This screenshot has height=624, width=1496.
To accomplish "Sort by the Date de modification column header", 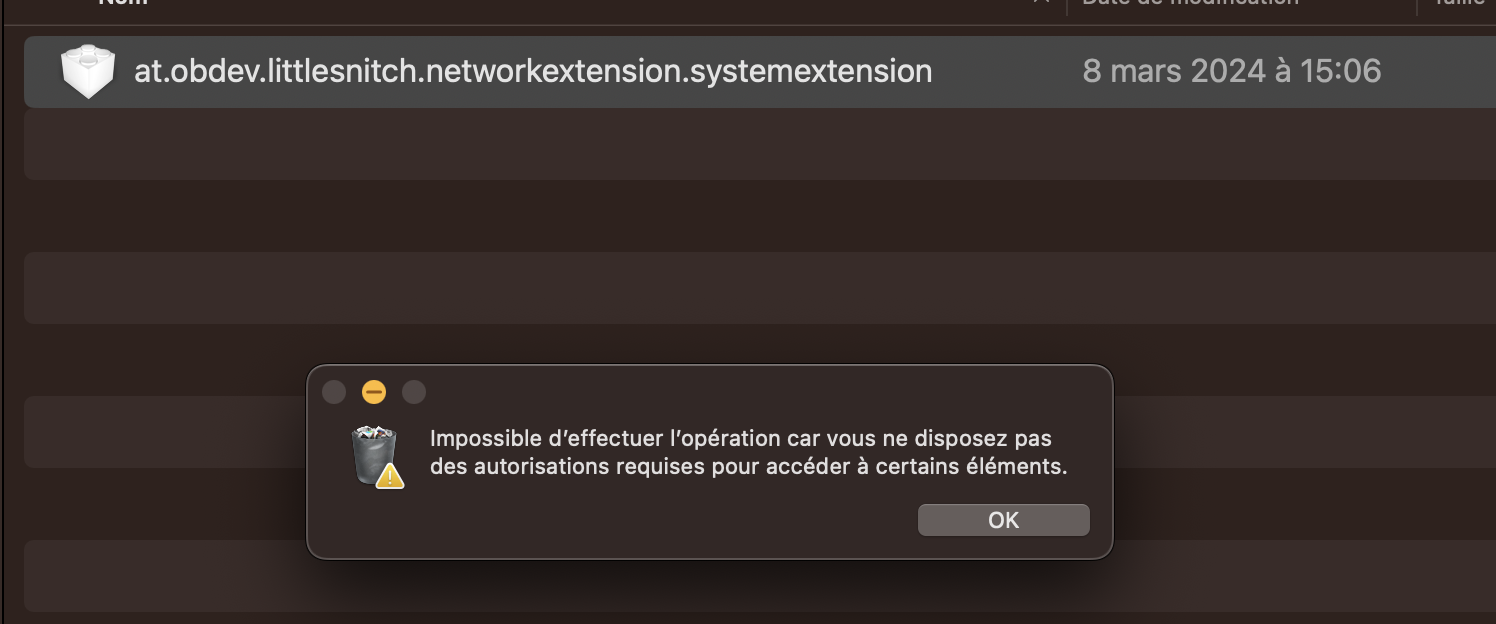I will (1190, 4).
